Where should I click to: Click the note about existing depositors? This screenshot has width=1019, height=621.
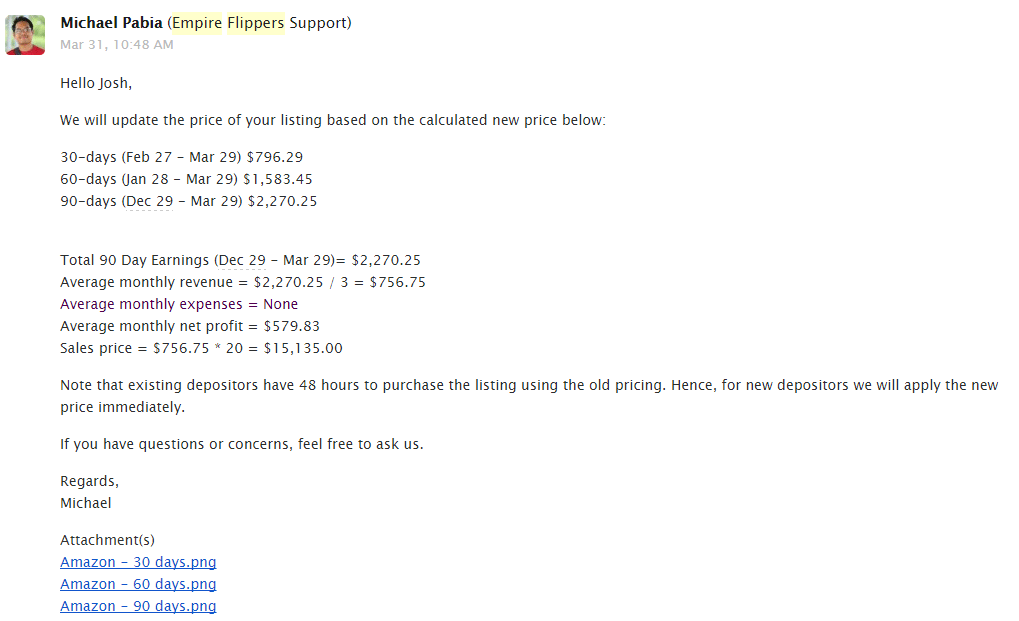tap(528, 386)
